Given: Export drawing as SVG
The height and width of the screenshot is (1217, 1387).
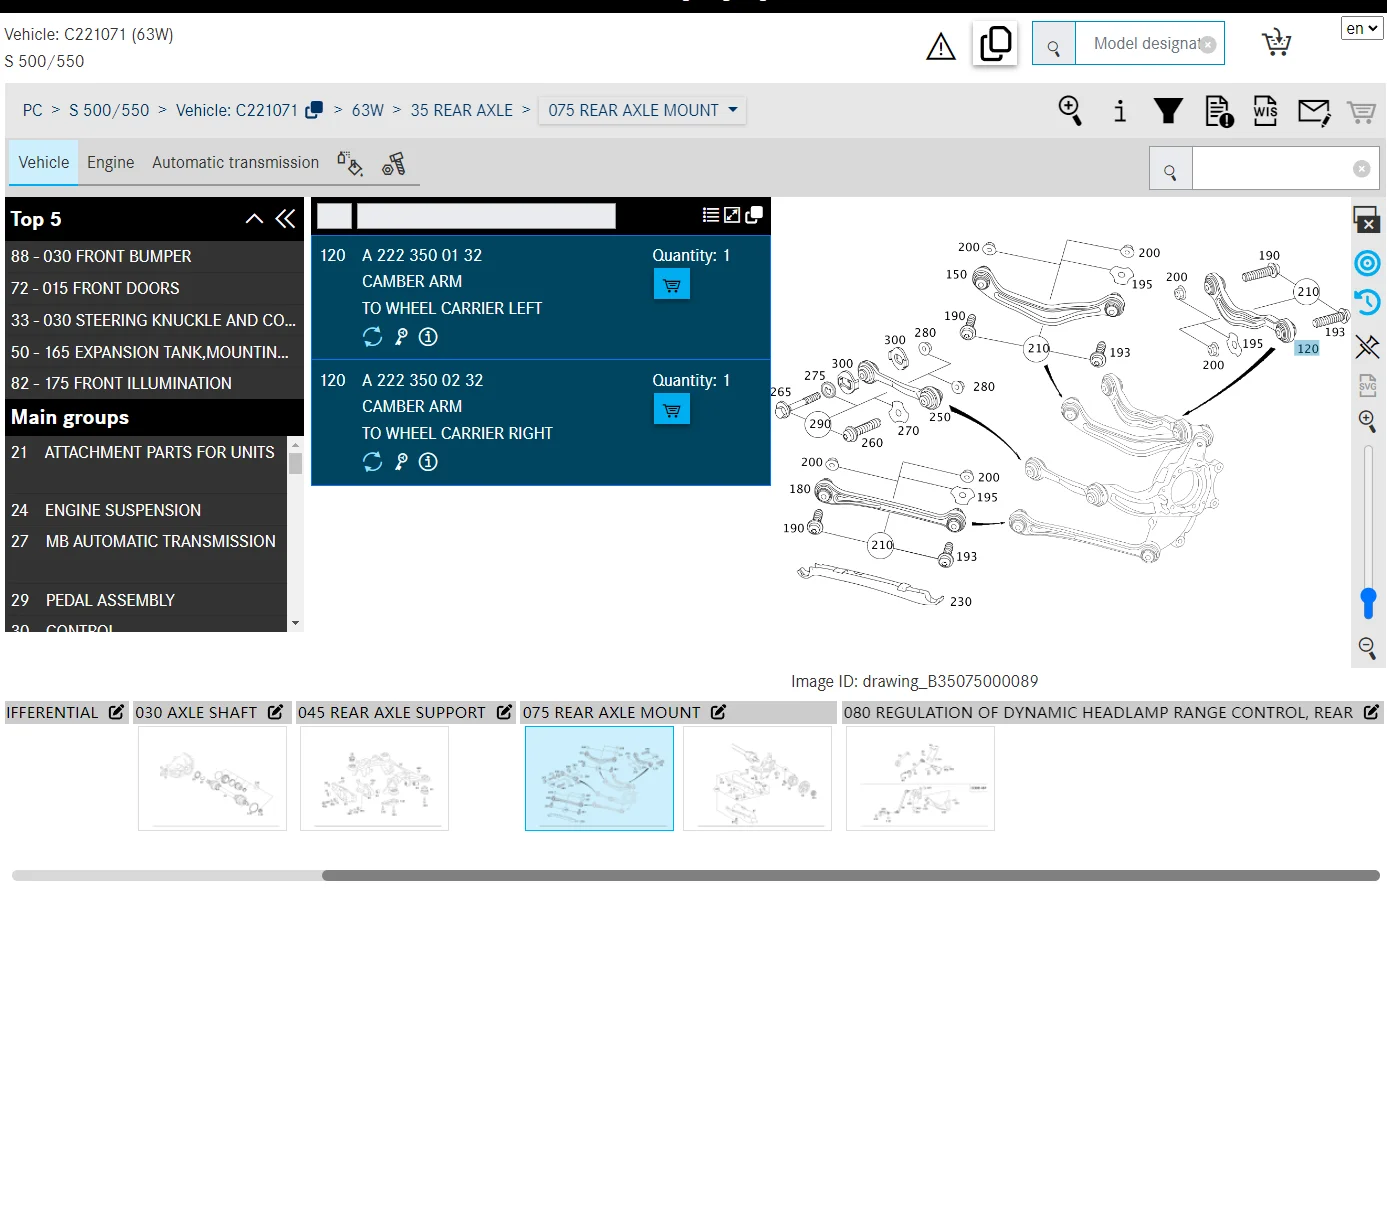Looking at the screenshot, I should (x=1367, y=385).
